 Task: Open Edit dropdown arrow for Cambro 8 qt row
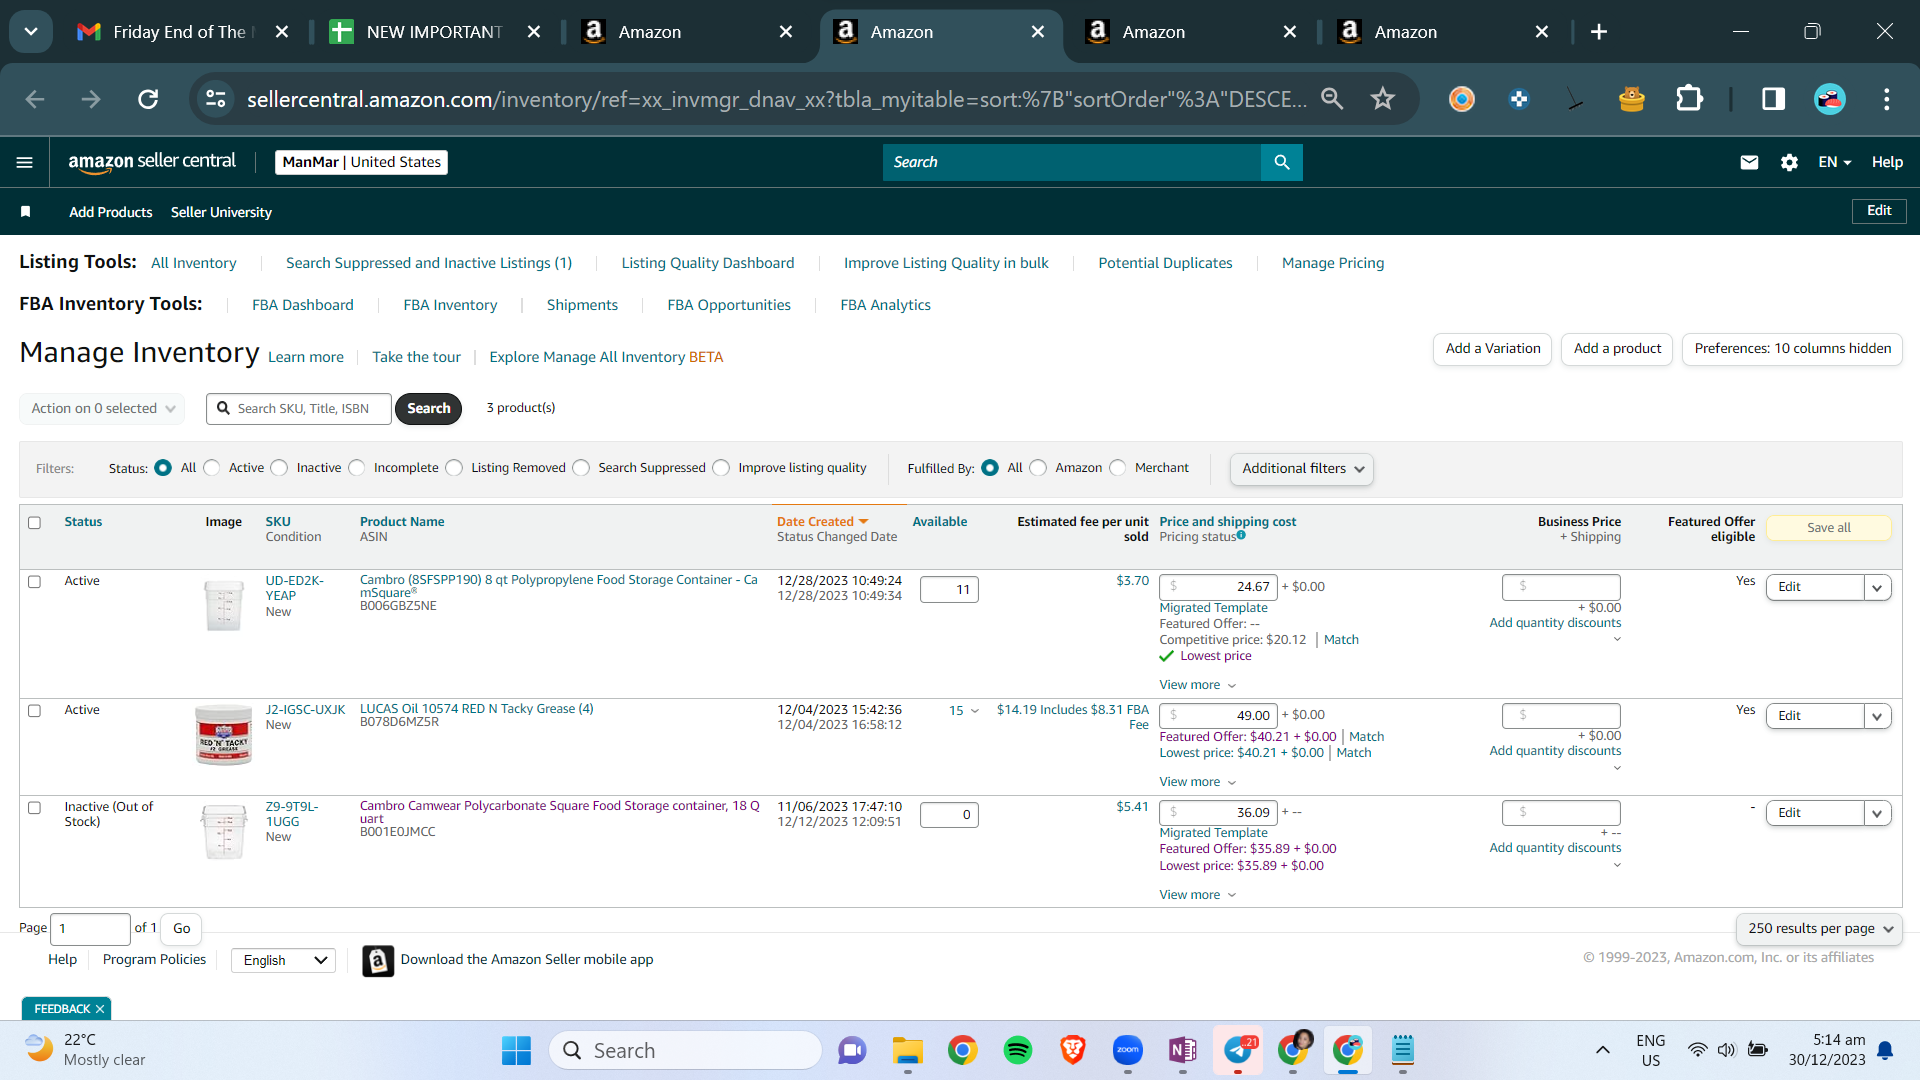[1878, 588]
